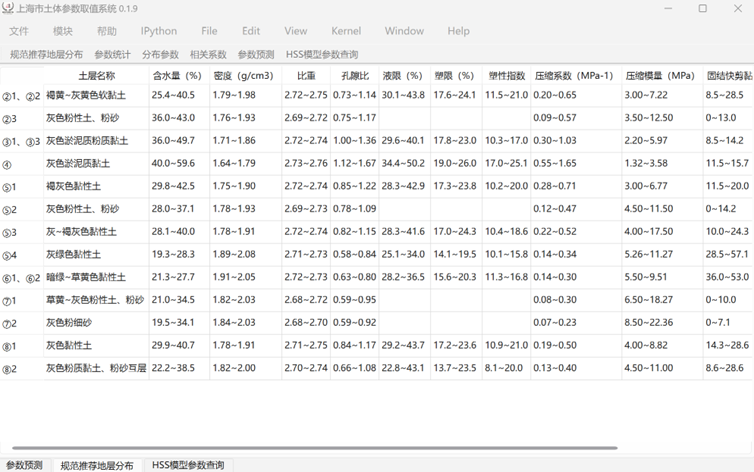Switch to the bottom 参数预测 tab
This screenshot has height=472, width=754.
24,465
